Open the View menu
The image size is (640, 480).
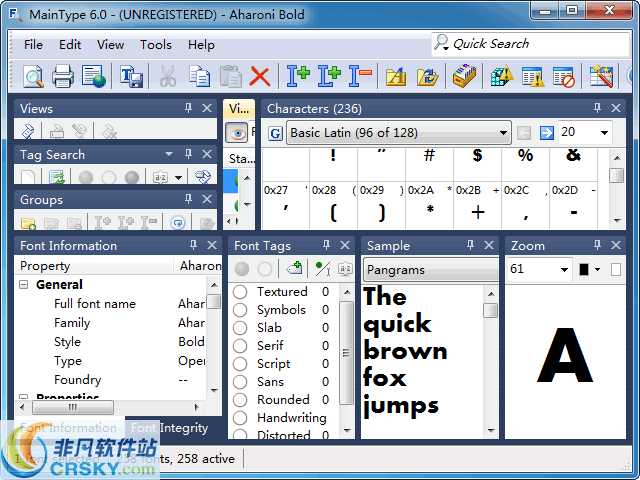tap(110, 44)
